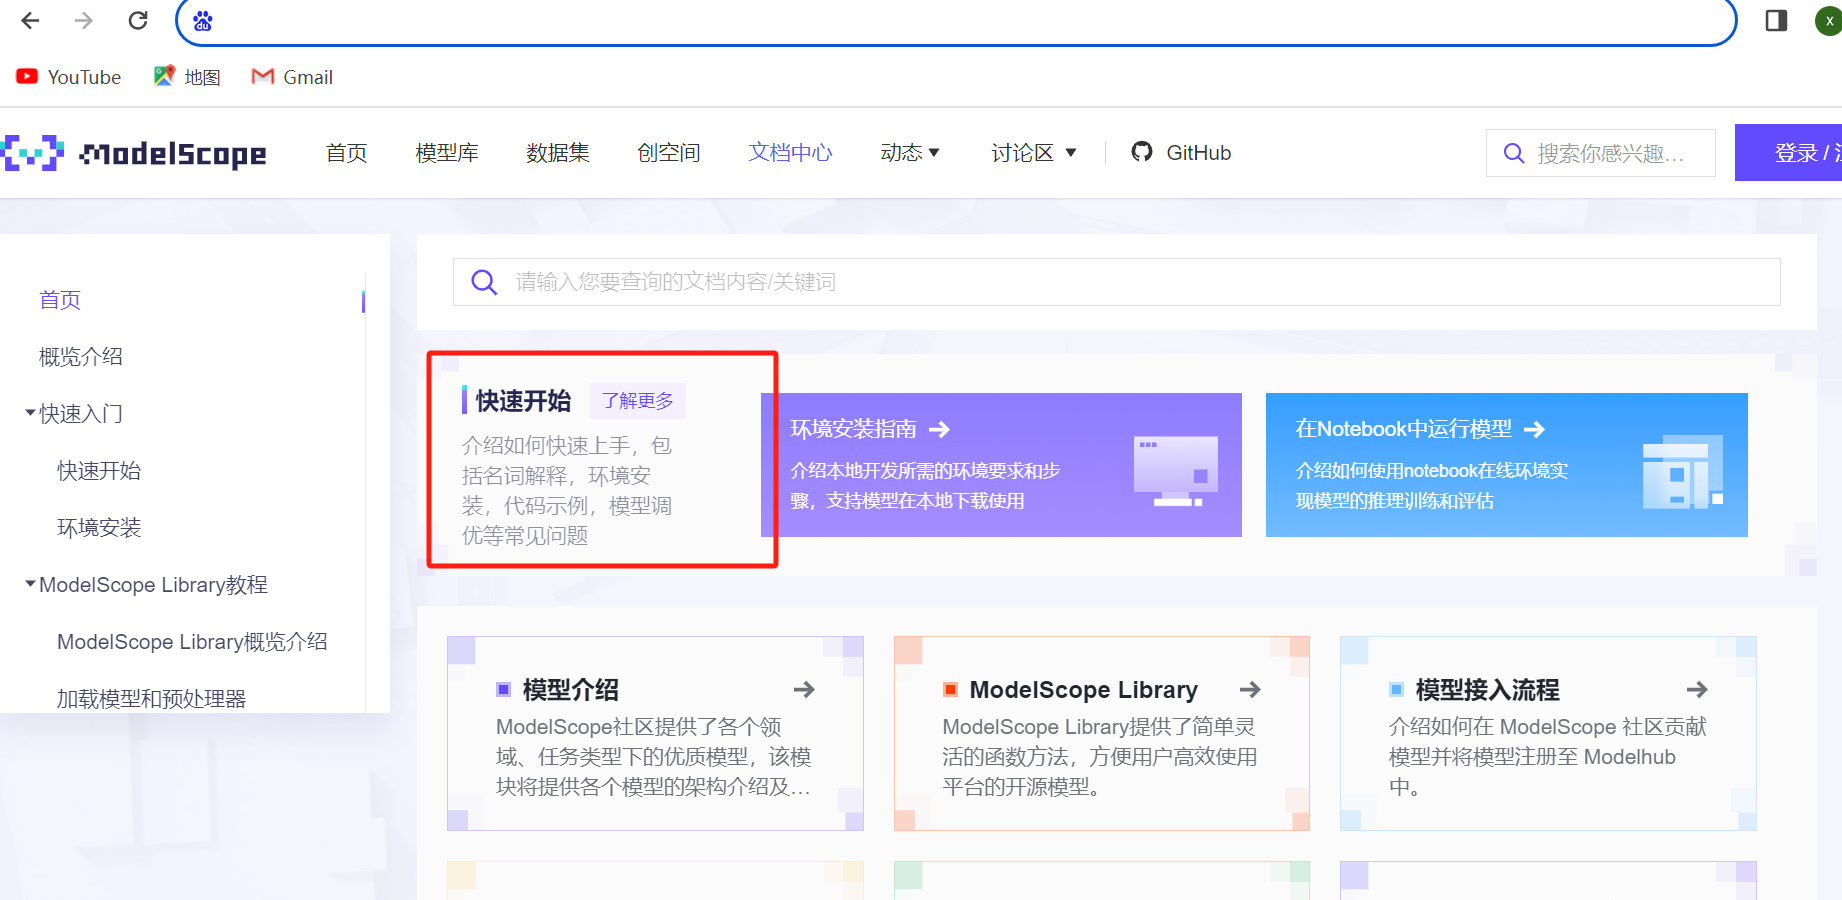Click the Baidu paw icon in address bar

[203, 21]
